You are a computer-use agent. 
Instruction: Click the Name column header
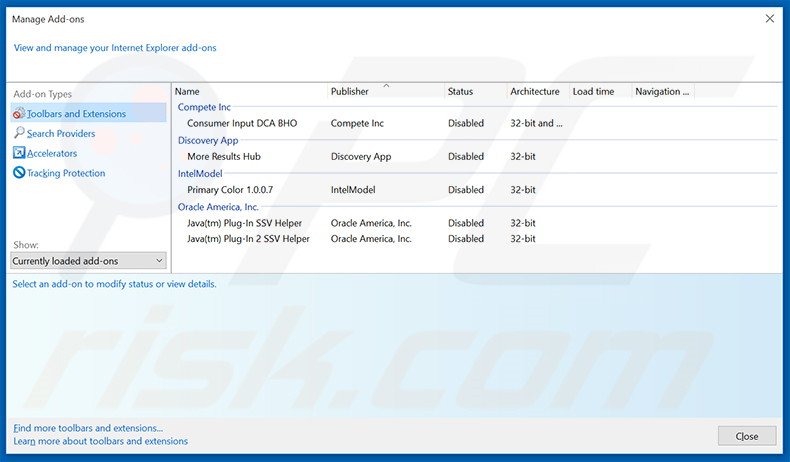250,92
